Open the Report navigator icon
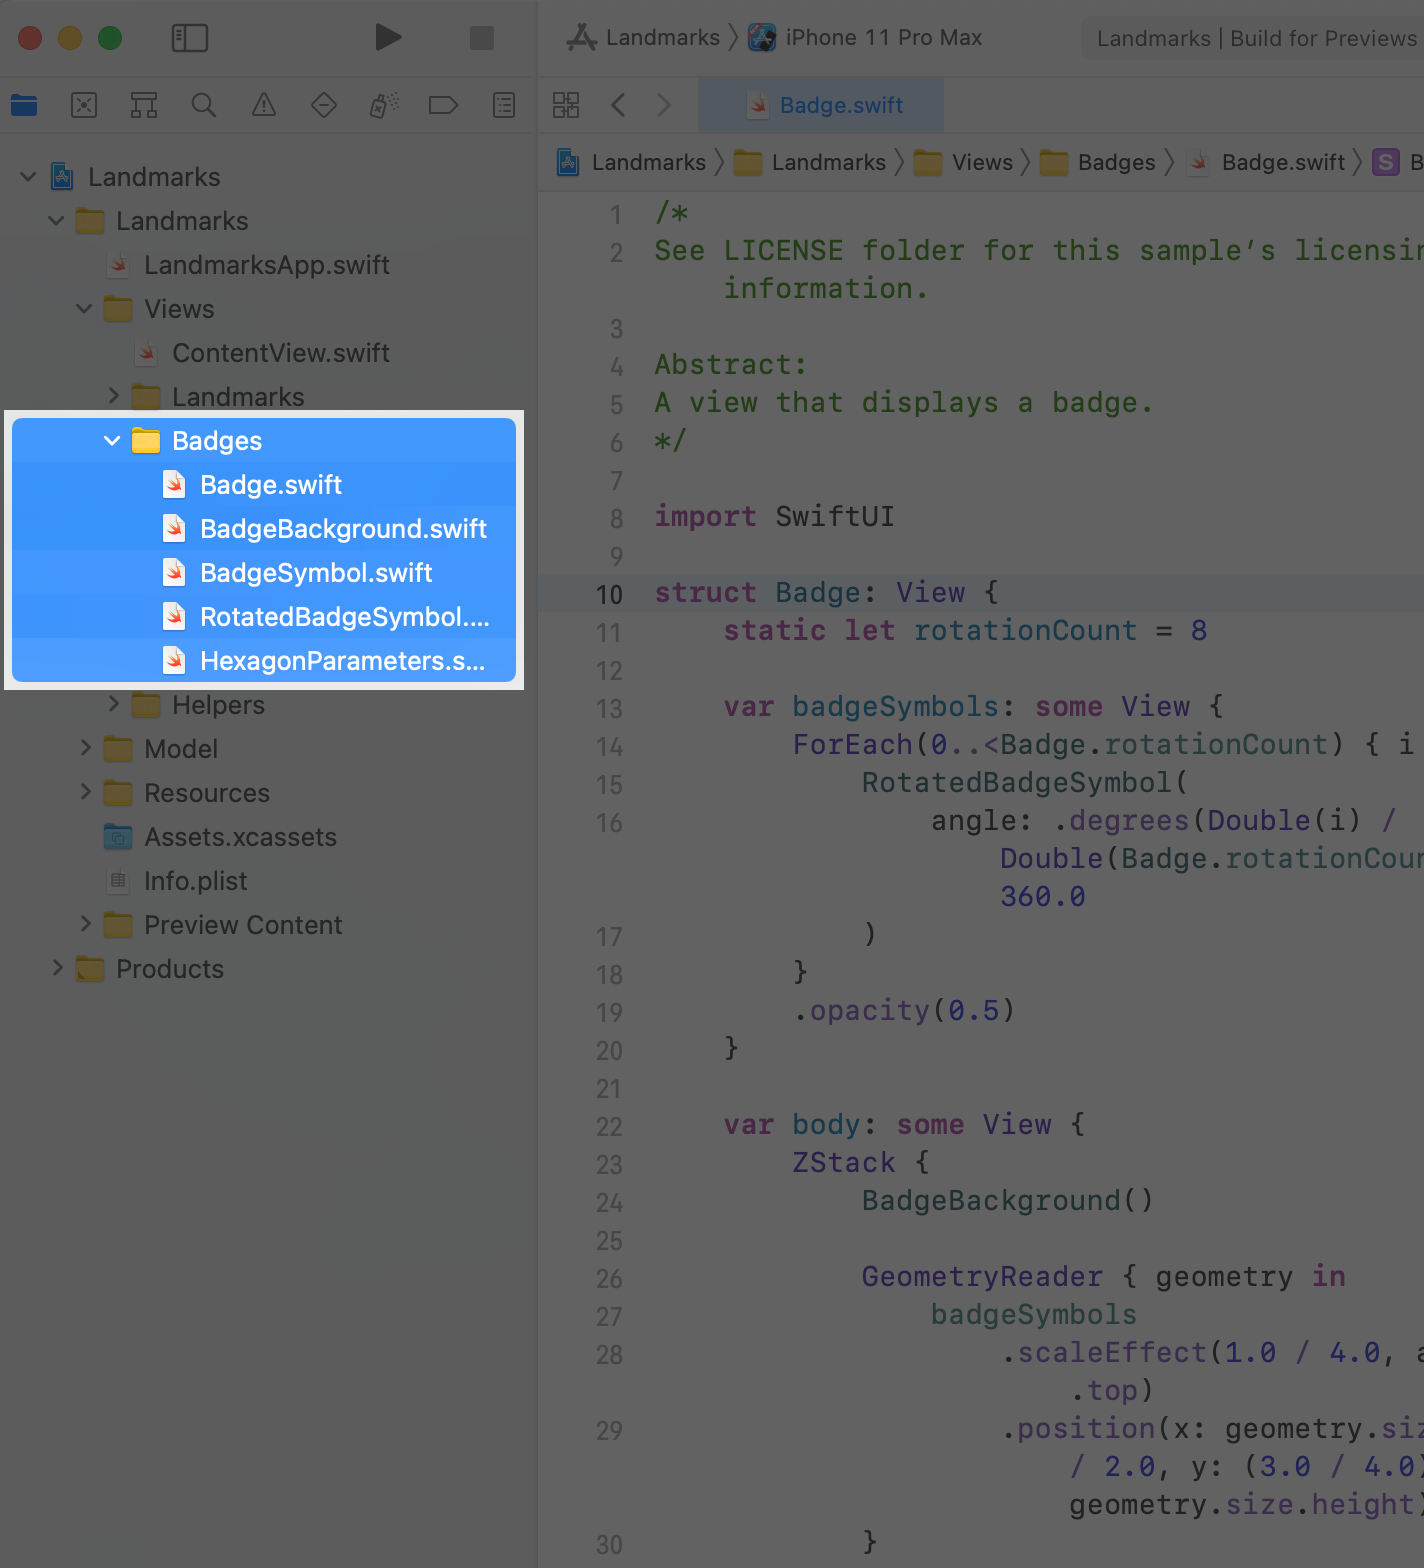1424x1568 pixels. pyautogui.click(x=504, y=105)
